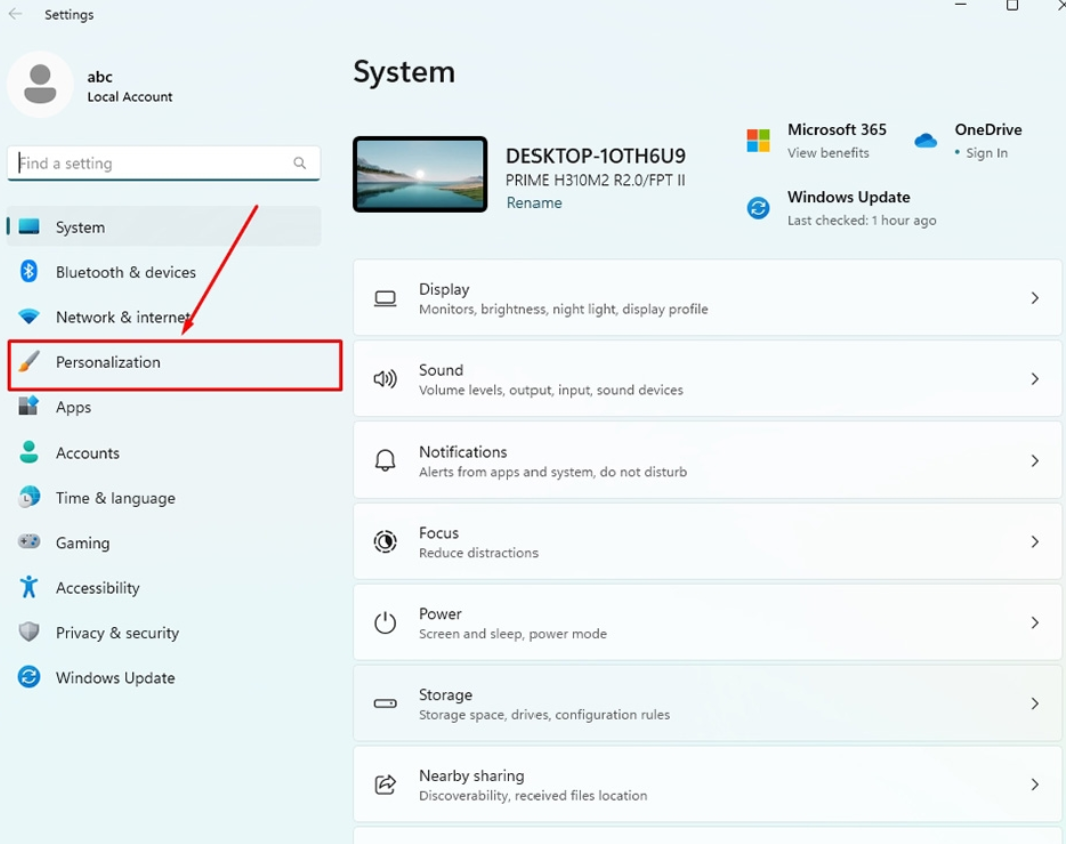Click the Gaming controller icon
This screenshot has height=844, width=1066.
(x=29, y=542)
